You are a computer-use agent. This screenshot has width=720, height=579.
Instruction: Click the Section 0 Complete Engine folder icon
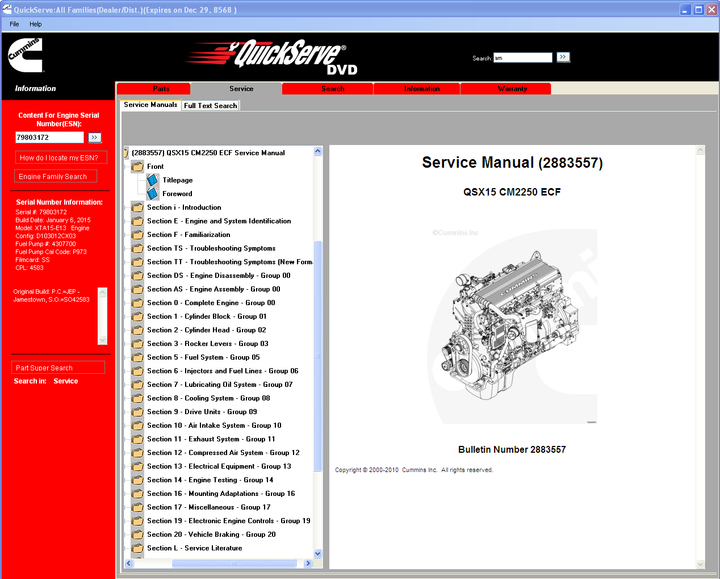(x=137, y=303)
